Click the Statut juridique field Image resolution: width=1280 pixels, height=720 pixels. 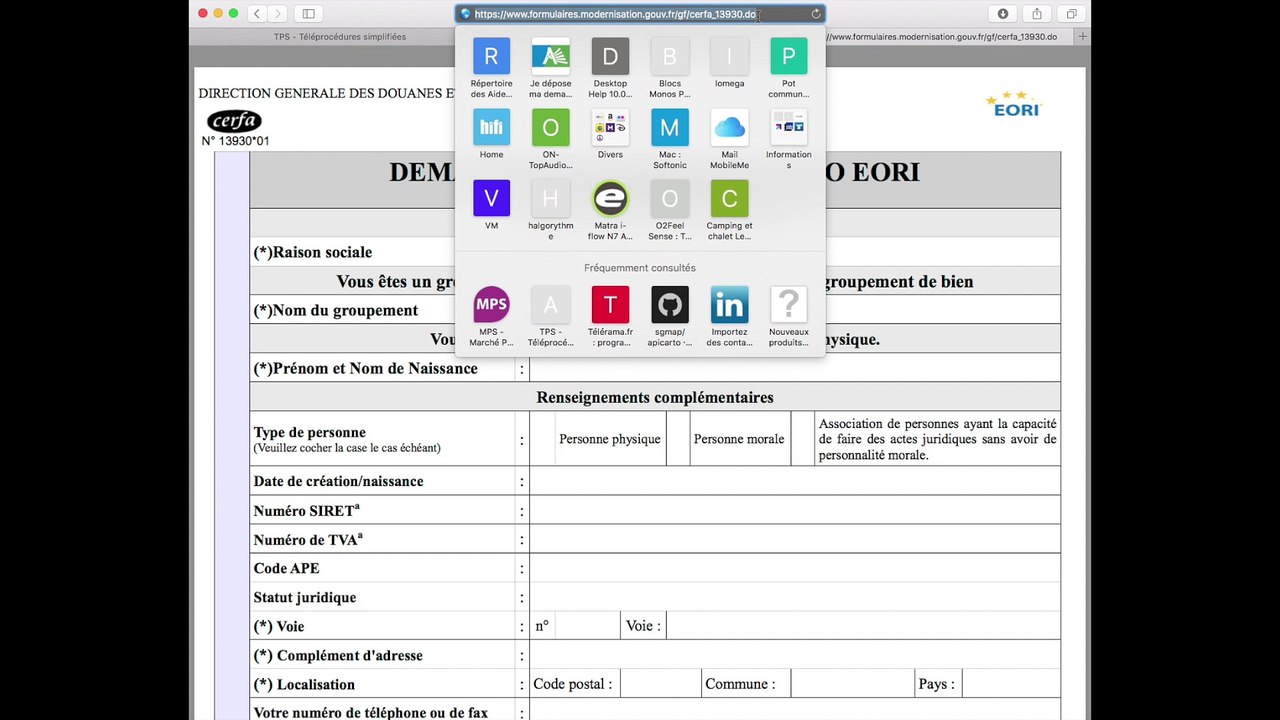[794, 597]
